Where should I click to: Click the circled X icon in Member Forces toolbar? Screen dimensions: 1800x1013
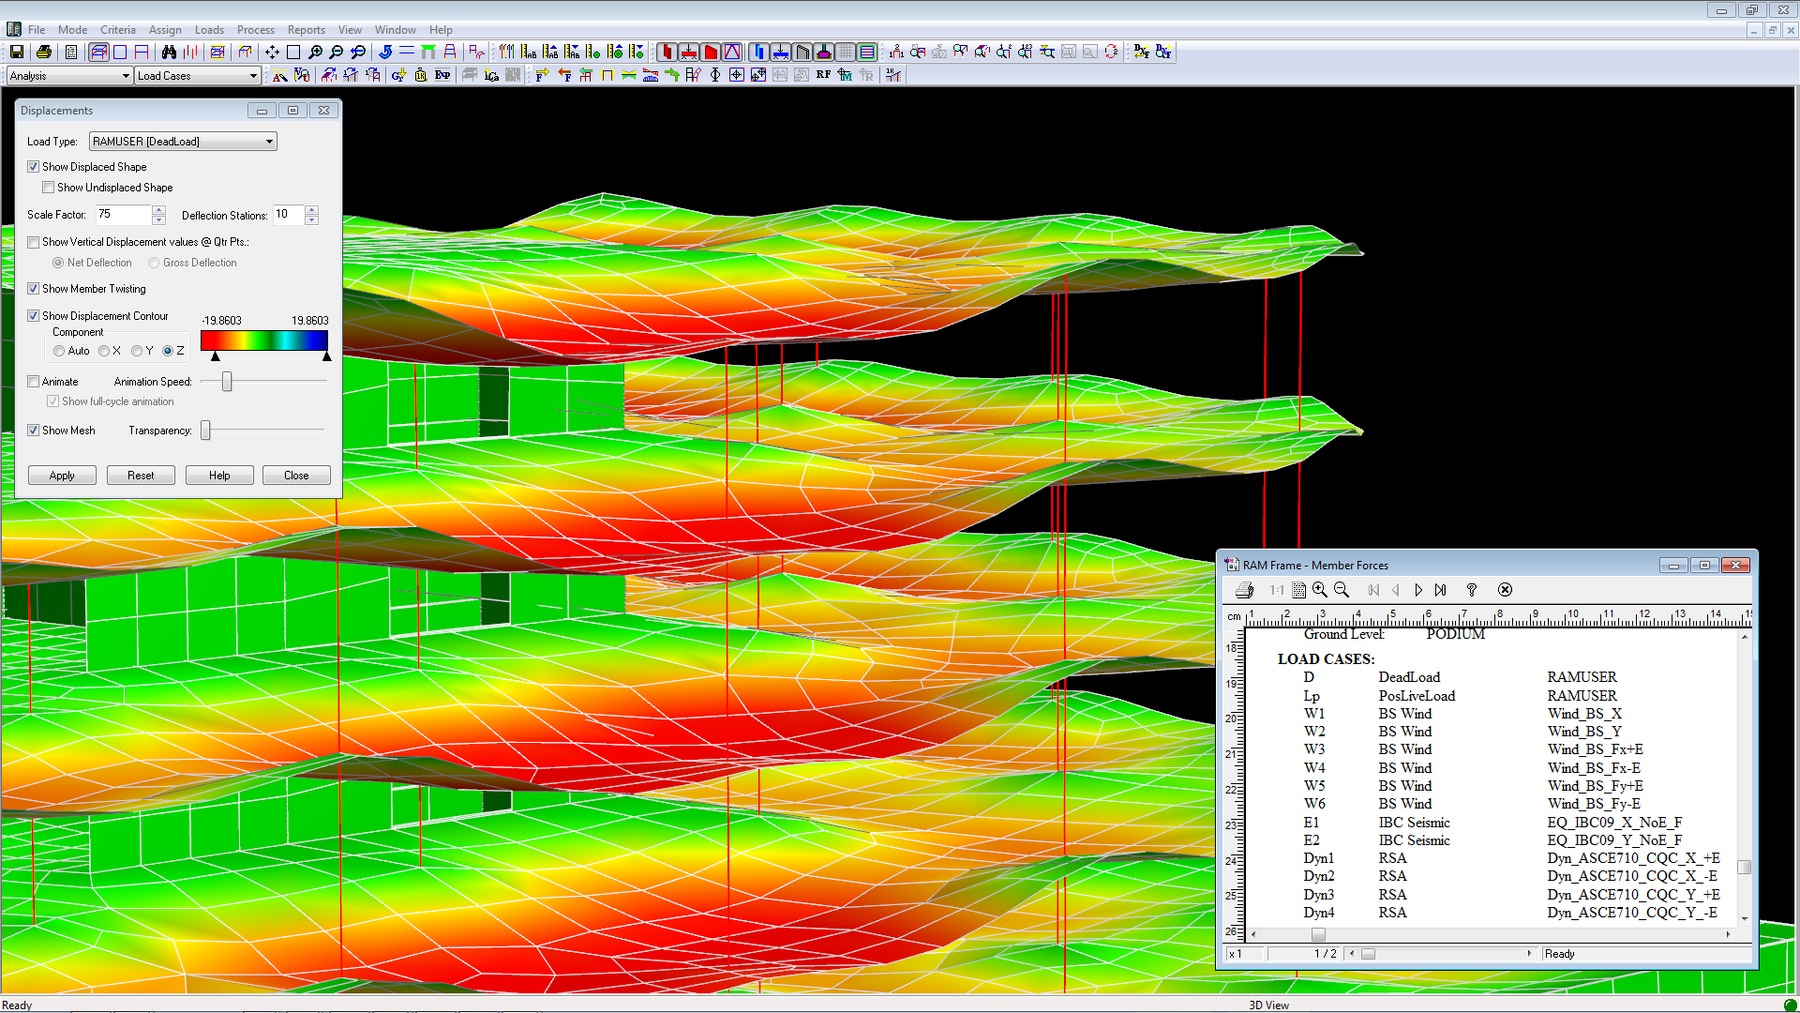click(1505, 590)
